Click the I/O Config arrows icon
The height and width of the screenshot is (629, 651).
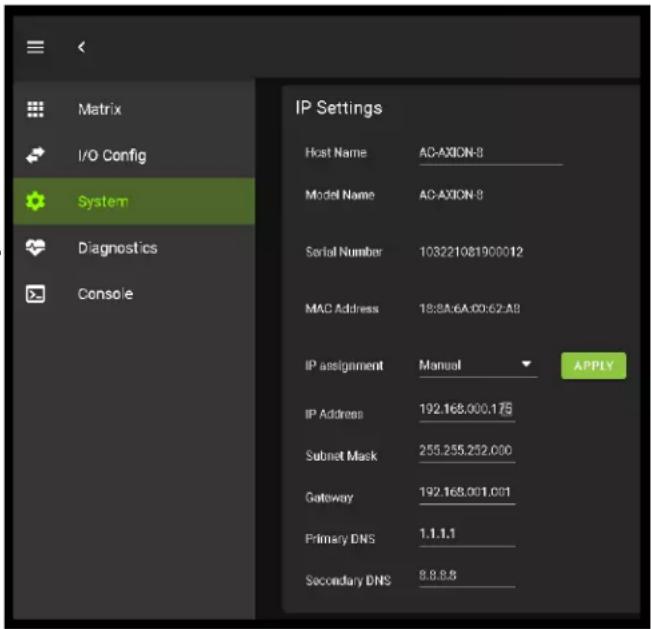click(x=35, y=155)
